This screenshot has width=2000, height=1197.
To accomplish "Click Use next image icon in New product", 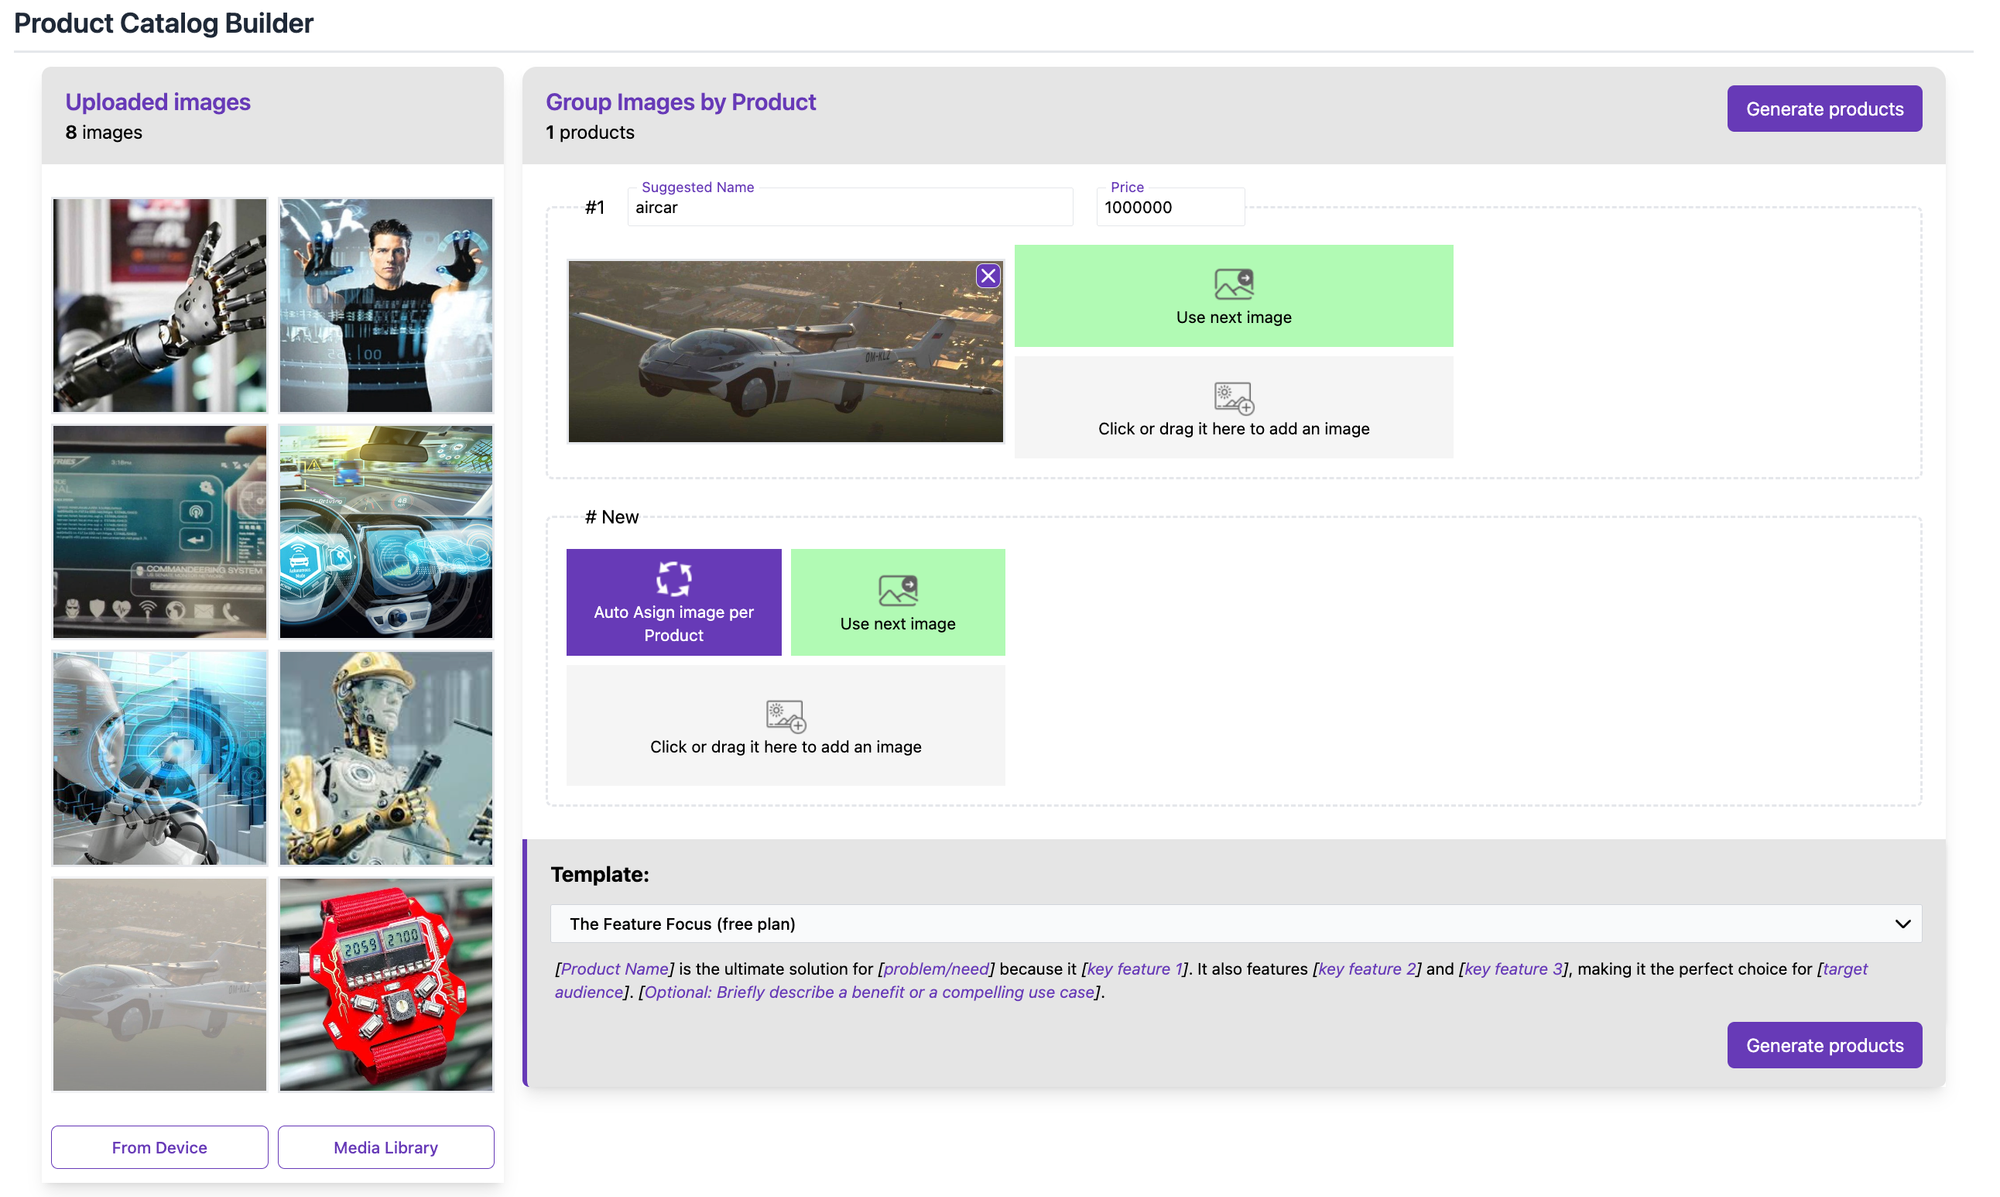I will [897, 590].
